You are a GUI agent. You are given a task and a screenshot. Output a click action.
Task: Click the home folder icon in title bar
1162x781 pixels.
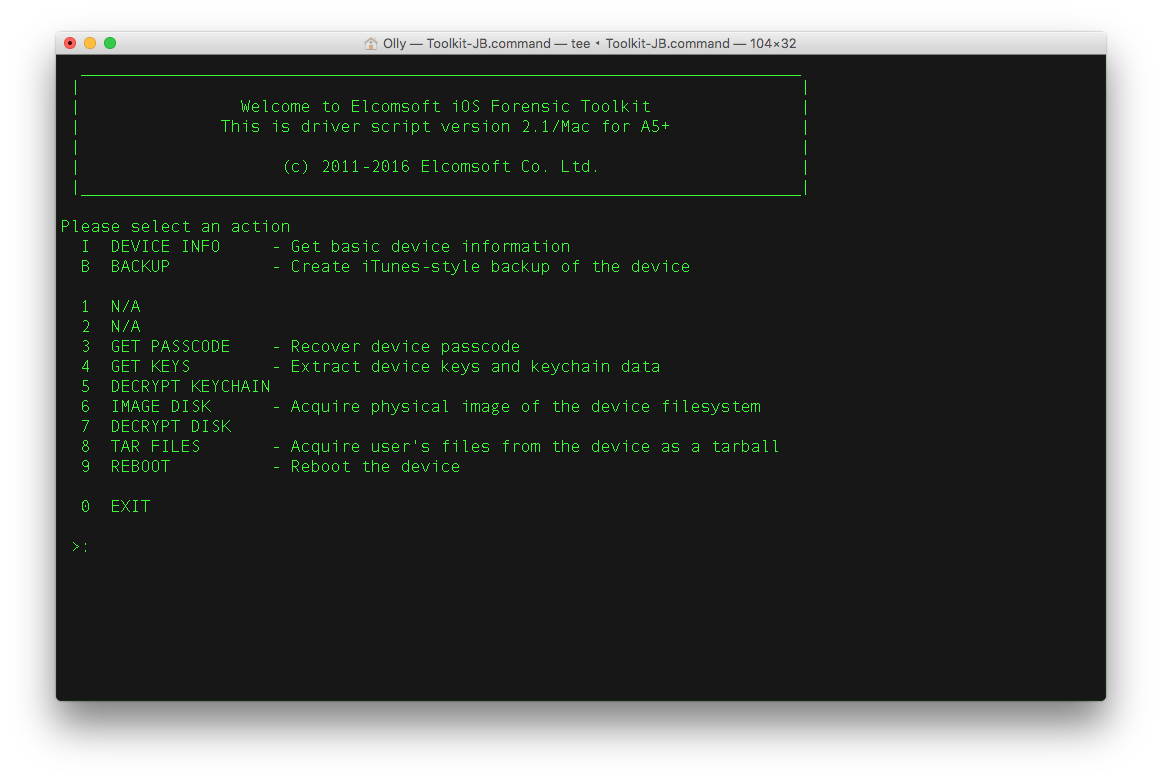point(371,44)
